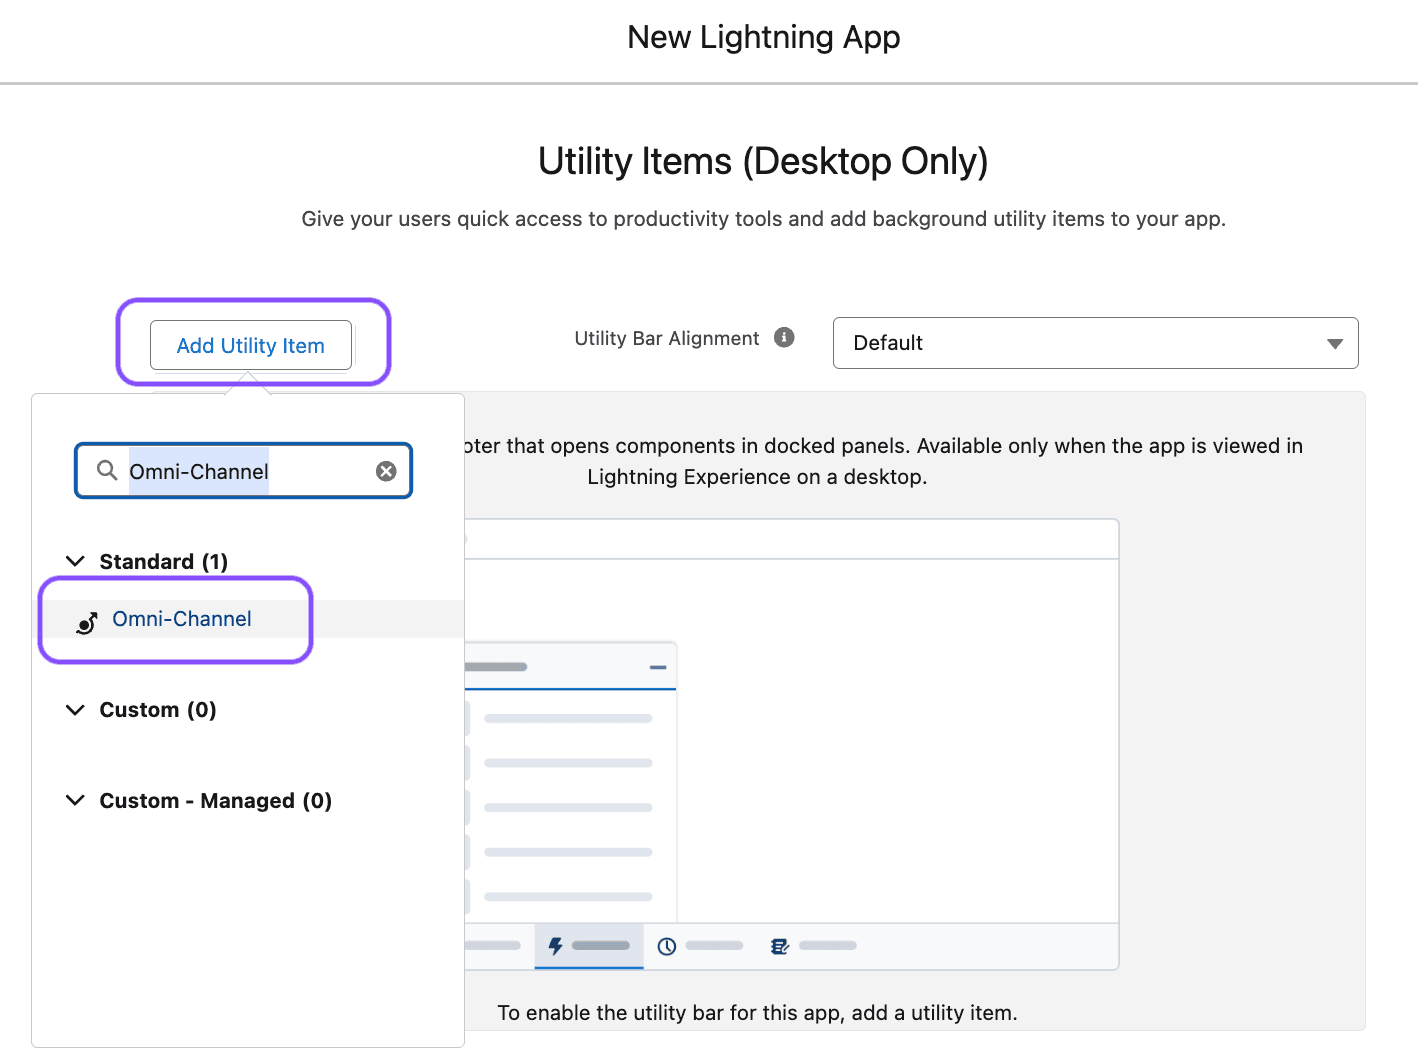Click the minimize dash icon on the docked panel

coord(657,665)
